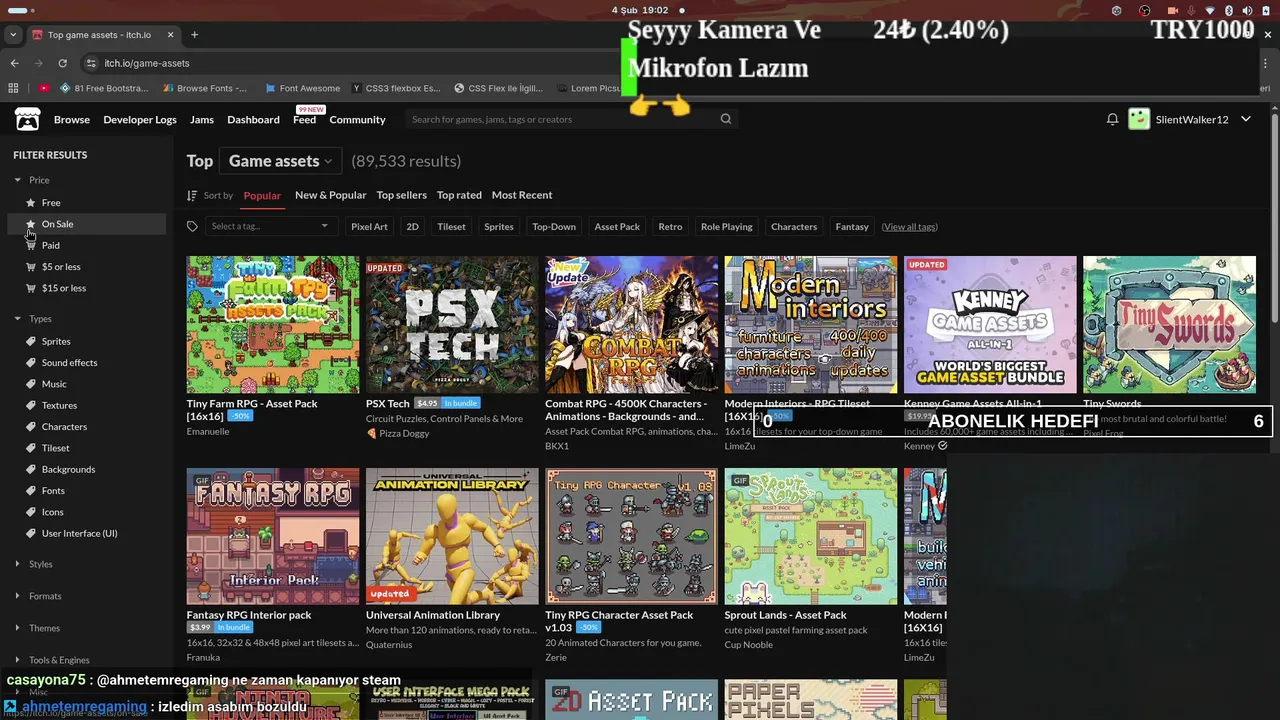Open a new browser tab
This screenshot has height=720, width=1280.
(x=194, y=34)
